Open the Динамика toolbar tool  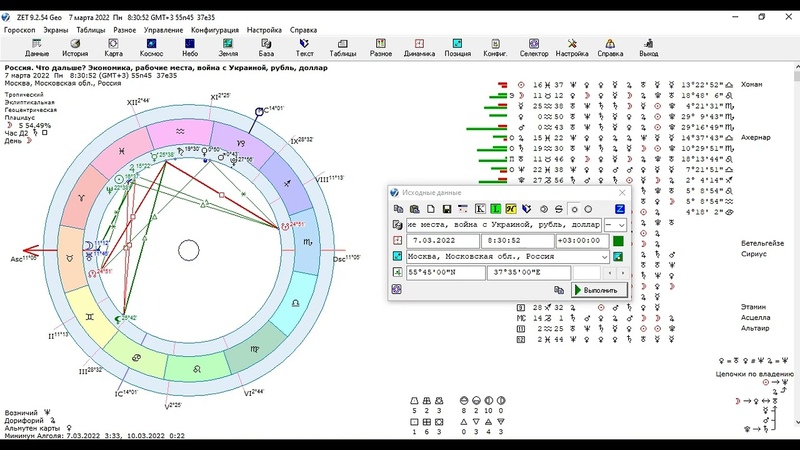click(419, 47)
